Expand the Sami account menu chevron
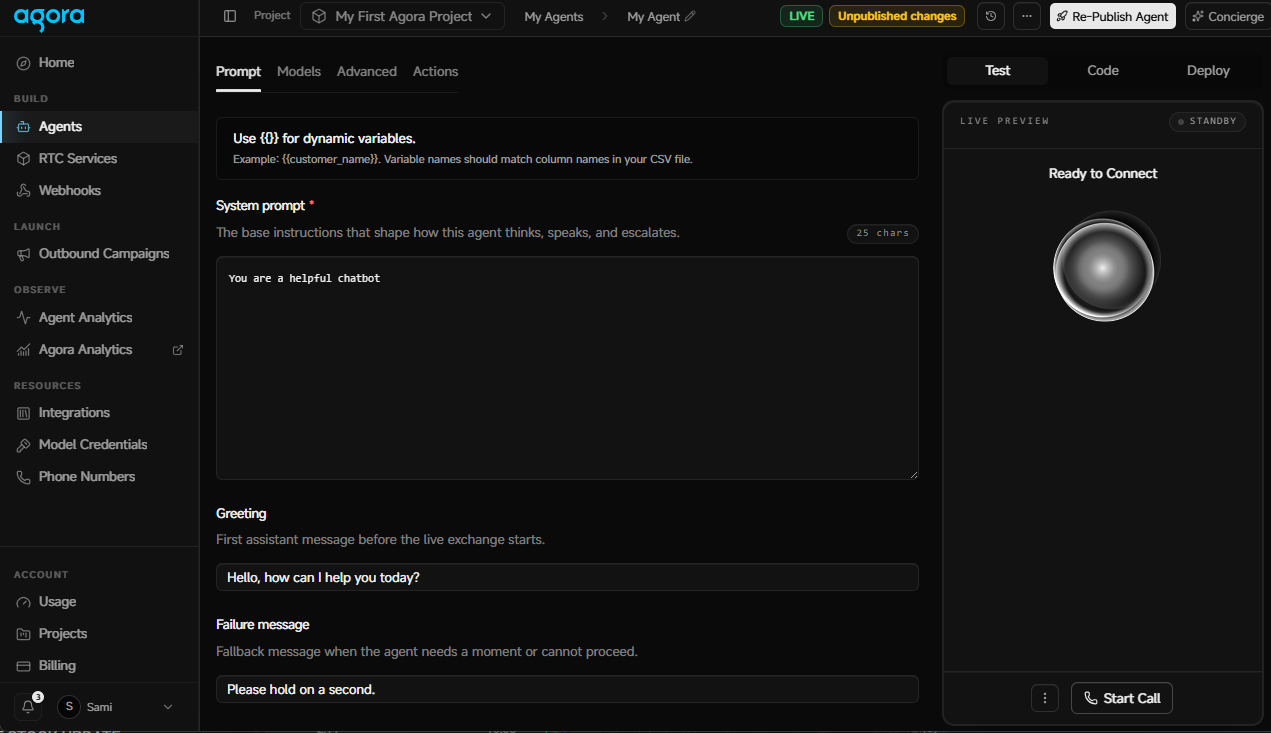The width and height of the screenshot is (1271, 733). [168, 707]
